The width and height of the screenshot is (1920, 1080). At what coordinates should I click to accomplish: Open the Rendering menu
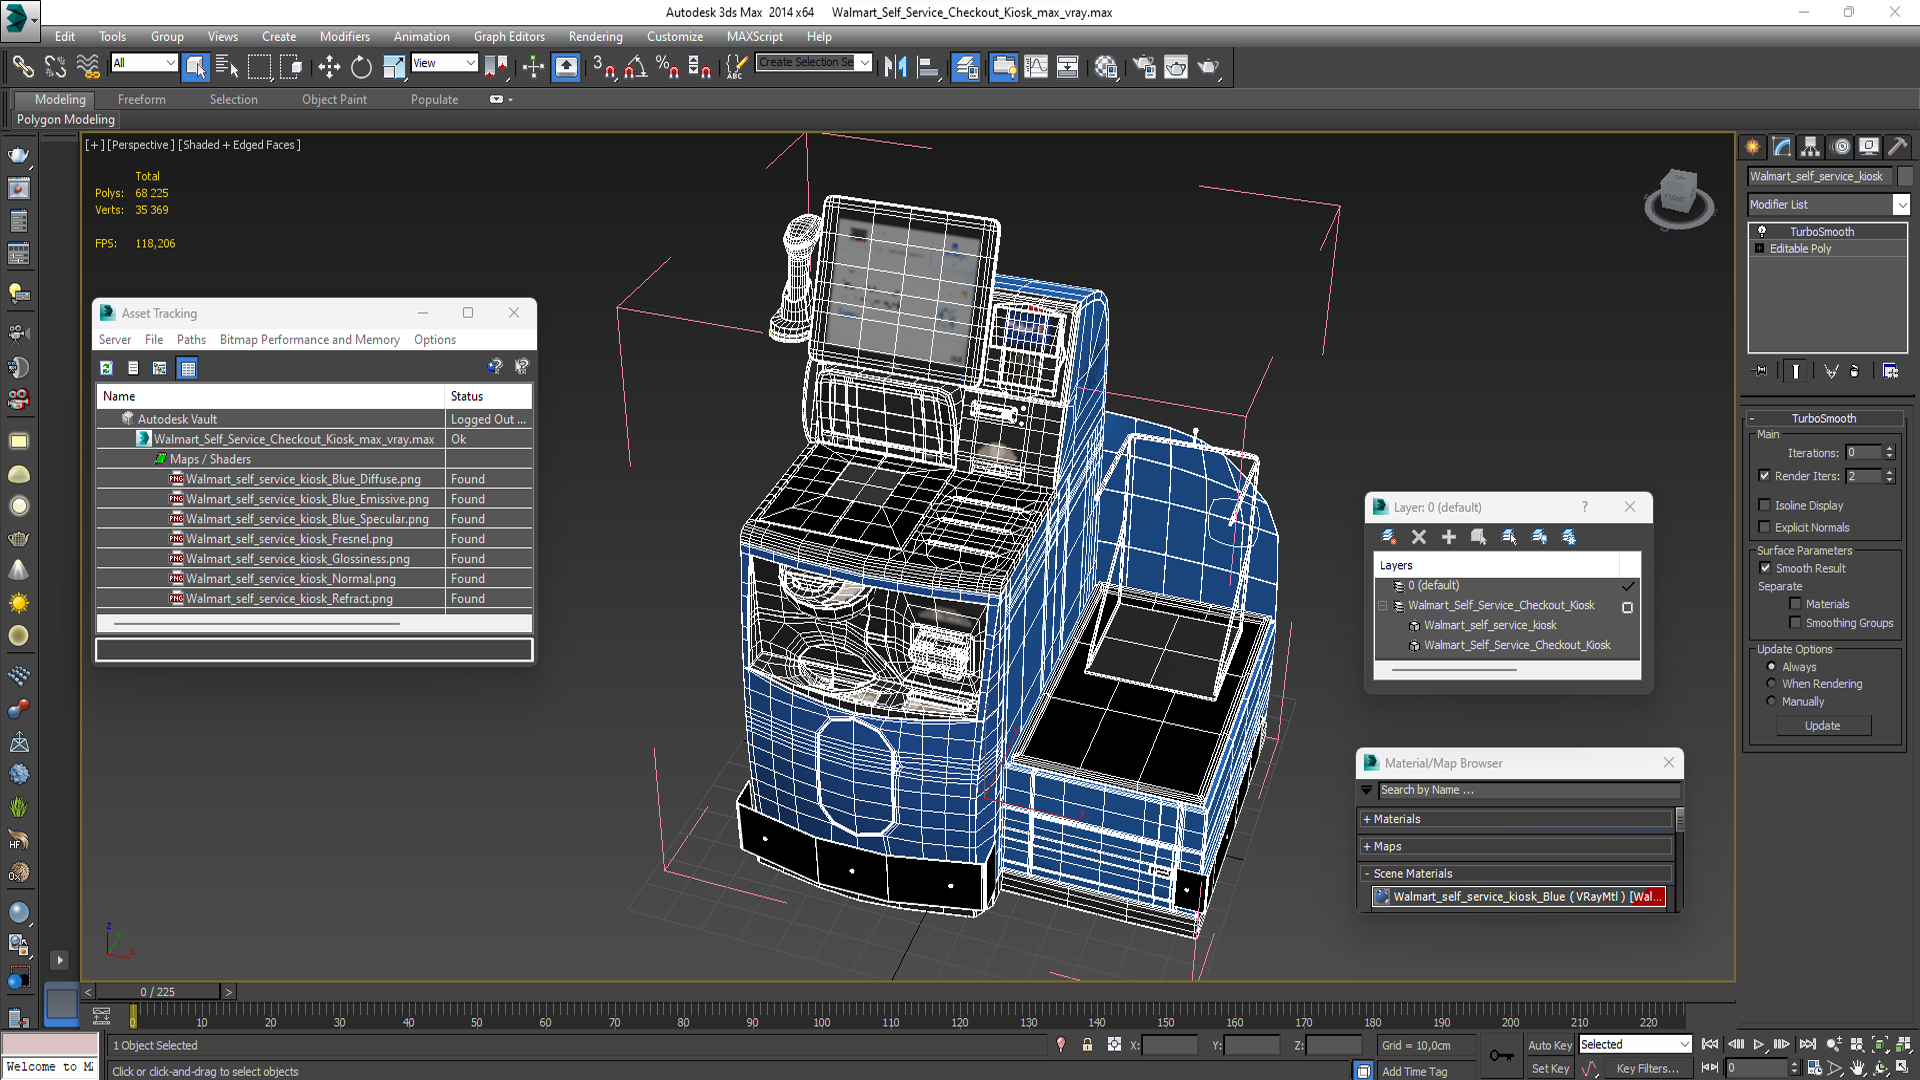(x=595, y=36)
